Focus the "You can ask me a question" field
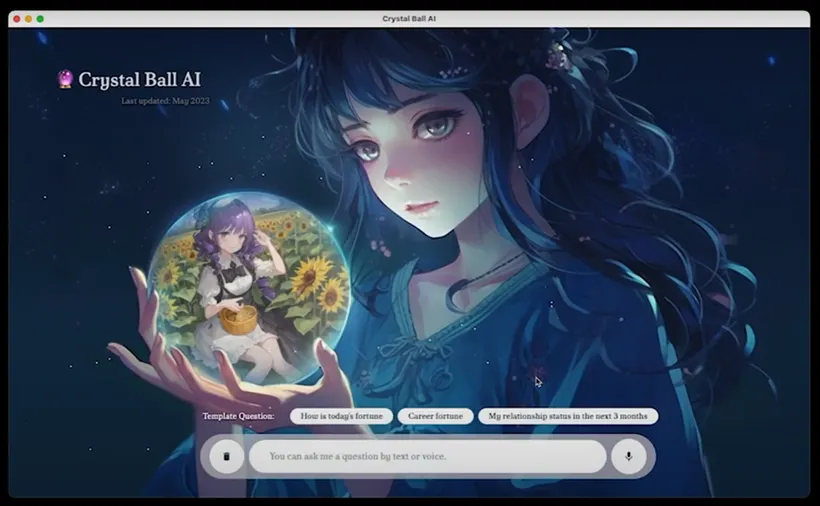 (x=427, y=457)
